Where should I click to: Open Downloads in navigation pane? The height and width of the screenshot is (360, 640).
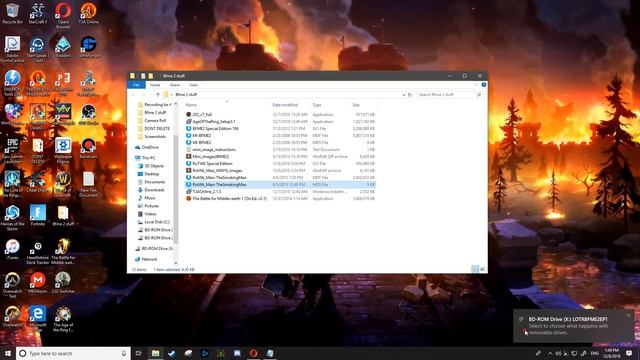154,190
